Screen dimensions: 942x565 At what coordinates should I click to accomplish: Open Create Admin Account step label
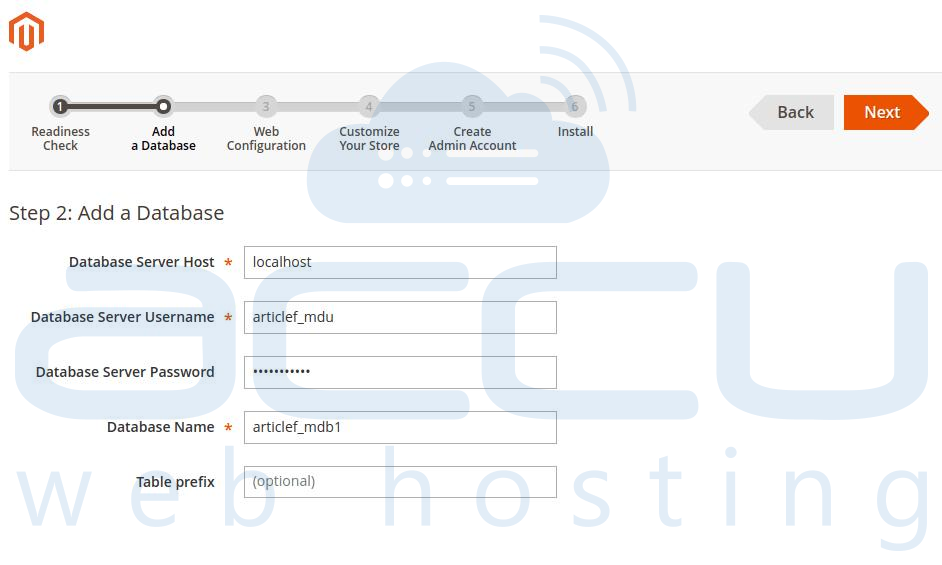472,138
